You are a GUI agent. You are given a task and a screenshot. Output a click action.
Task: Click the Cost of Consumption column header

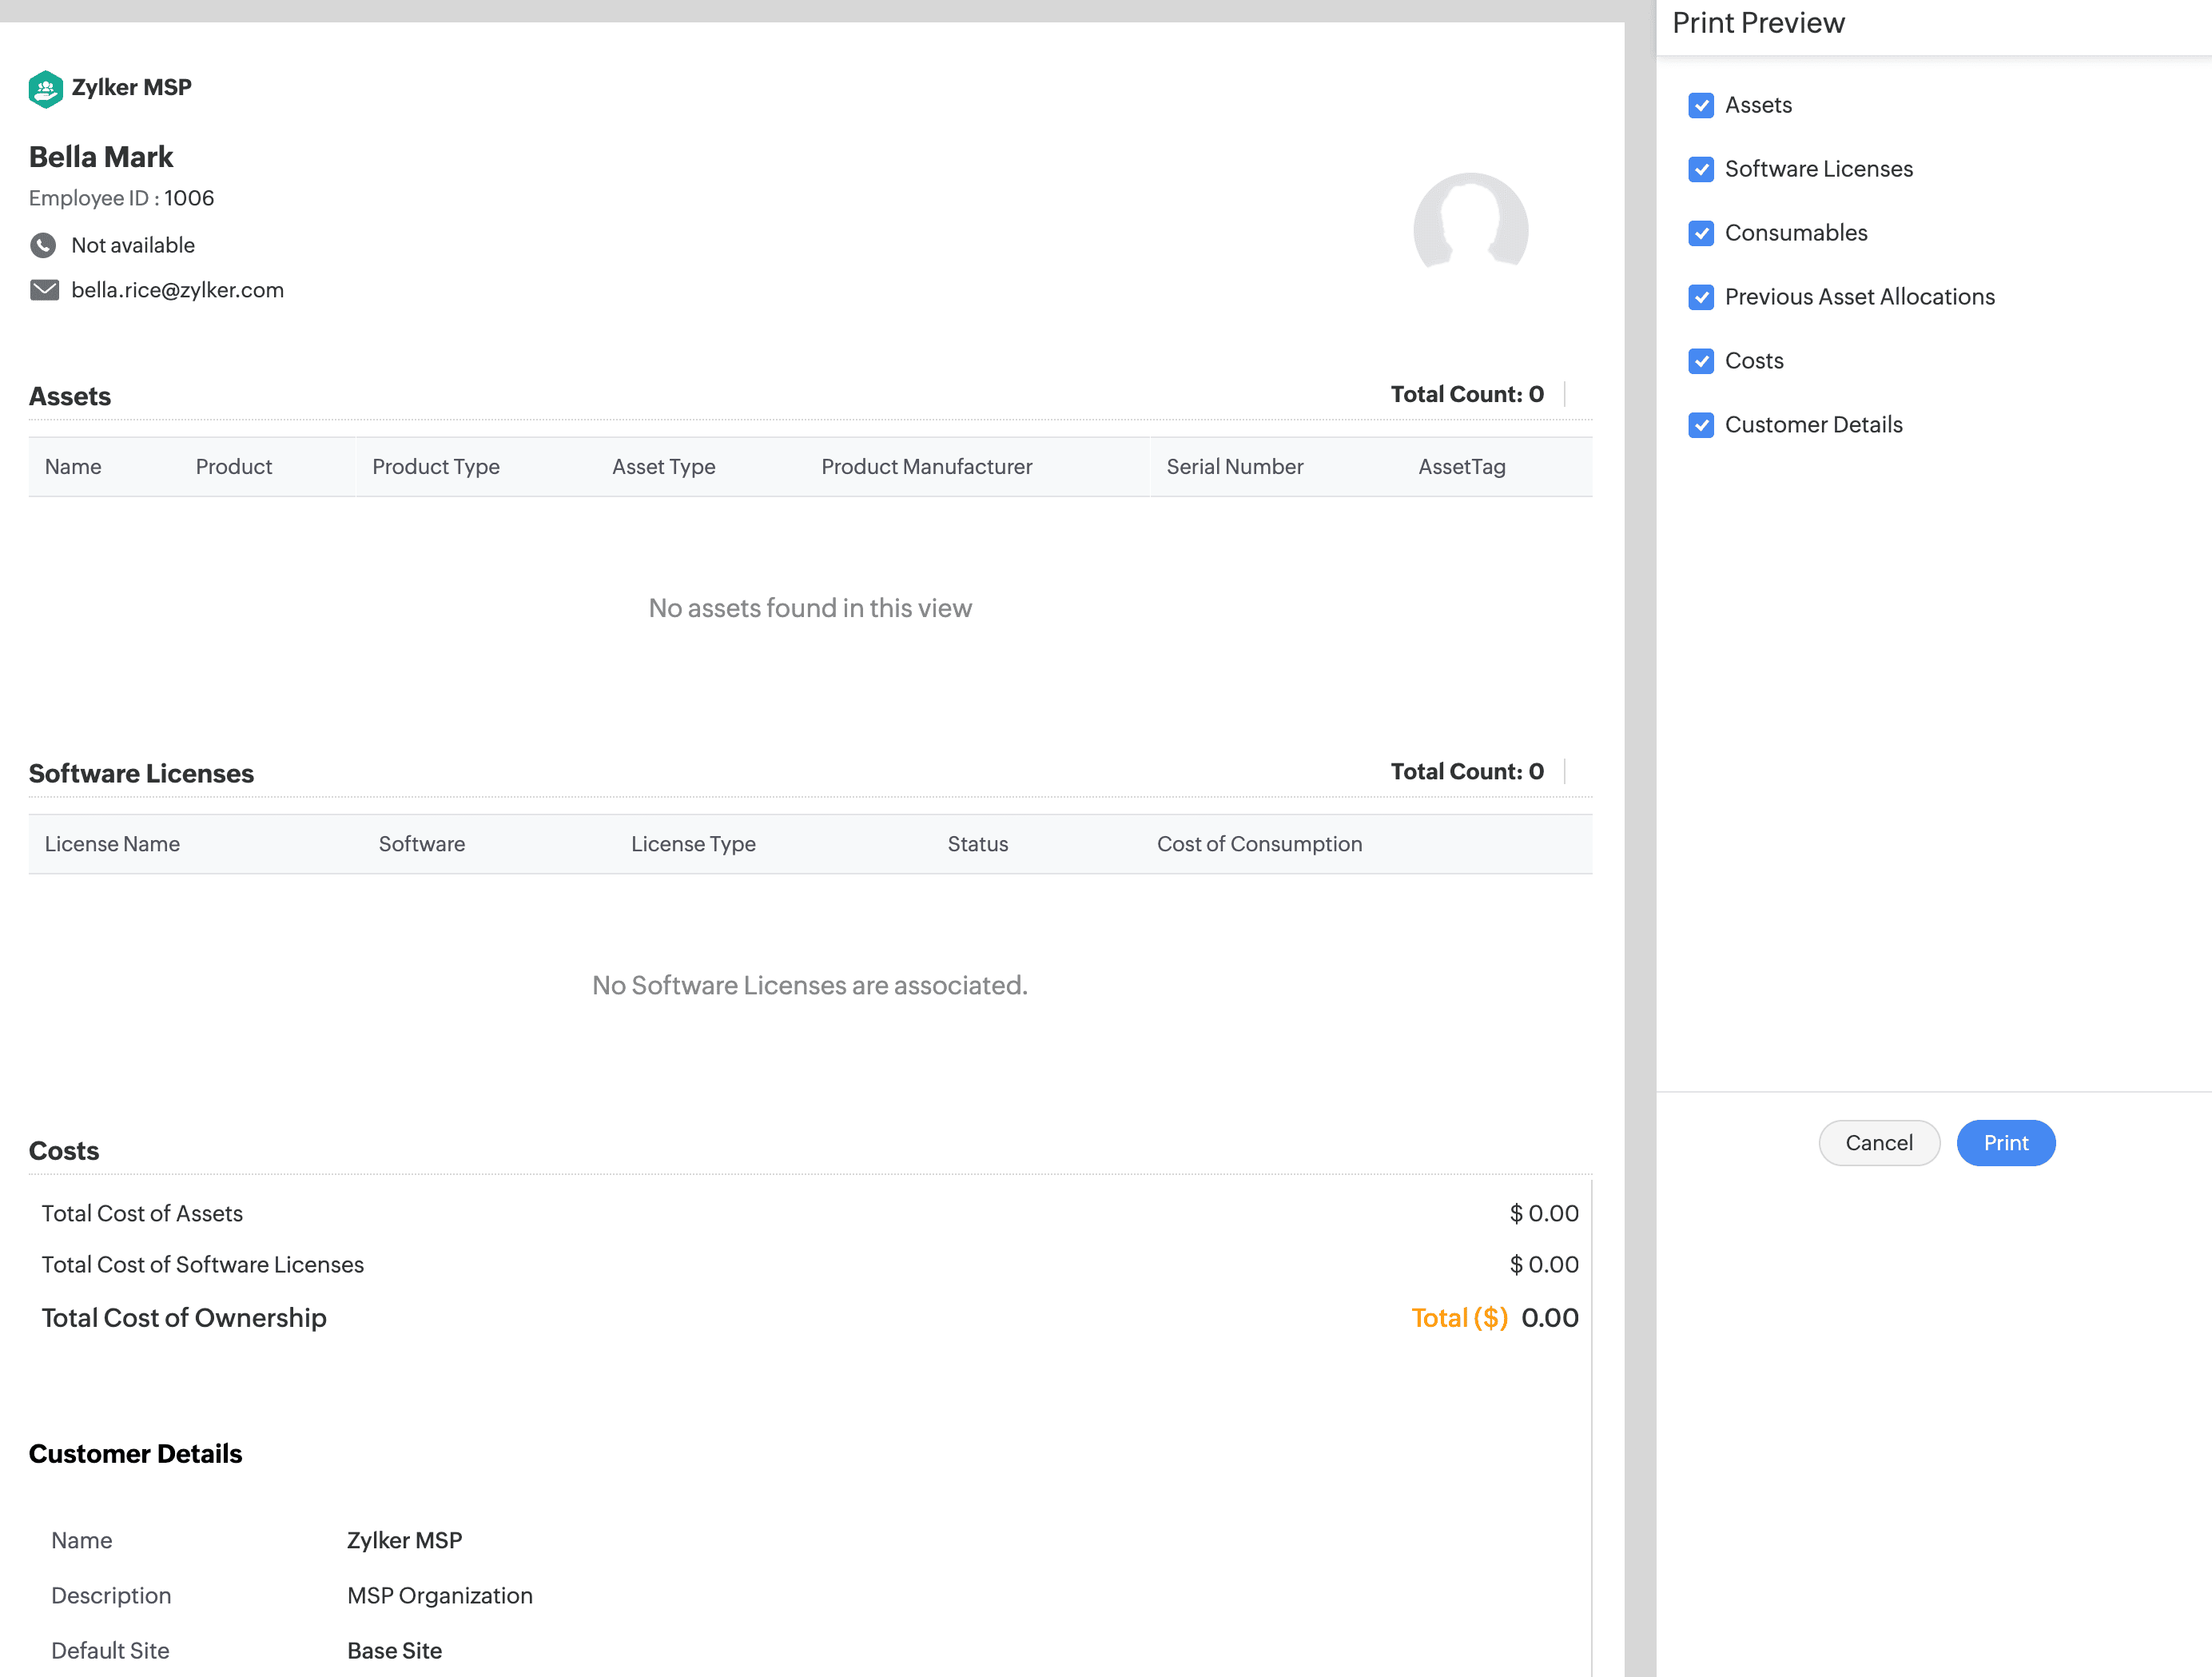point(1259,844)
